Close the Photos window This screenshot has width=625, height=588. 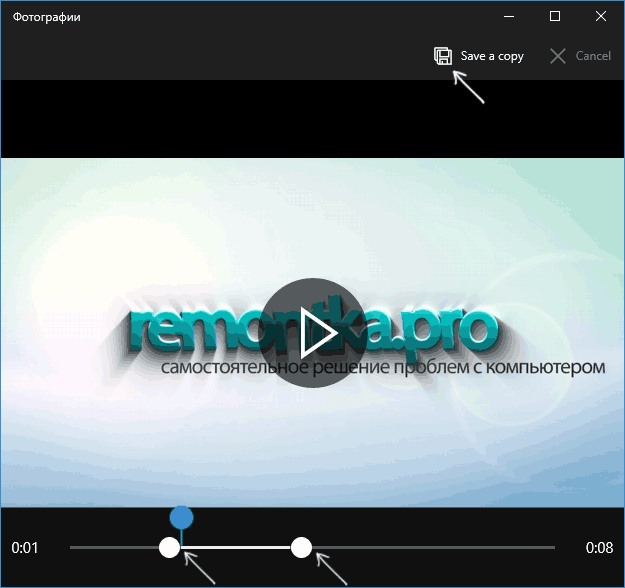(x=601, y=16)
